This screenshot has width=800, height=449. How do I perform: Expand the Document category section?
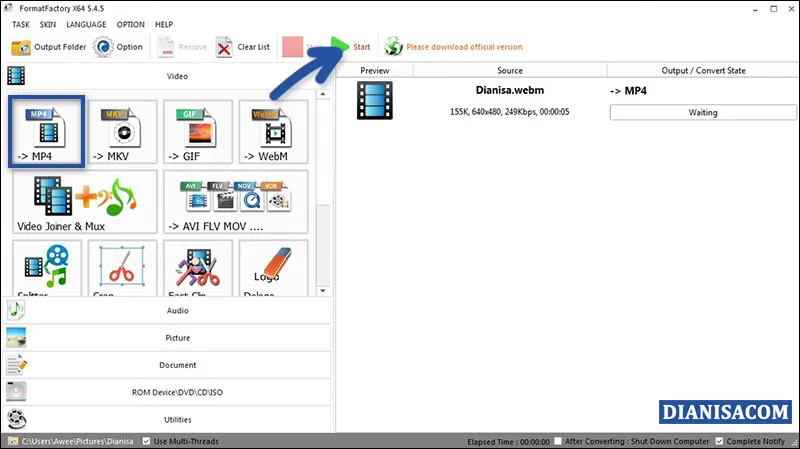point(167,365)
